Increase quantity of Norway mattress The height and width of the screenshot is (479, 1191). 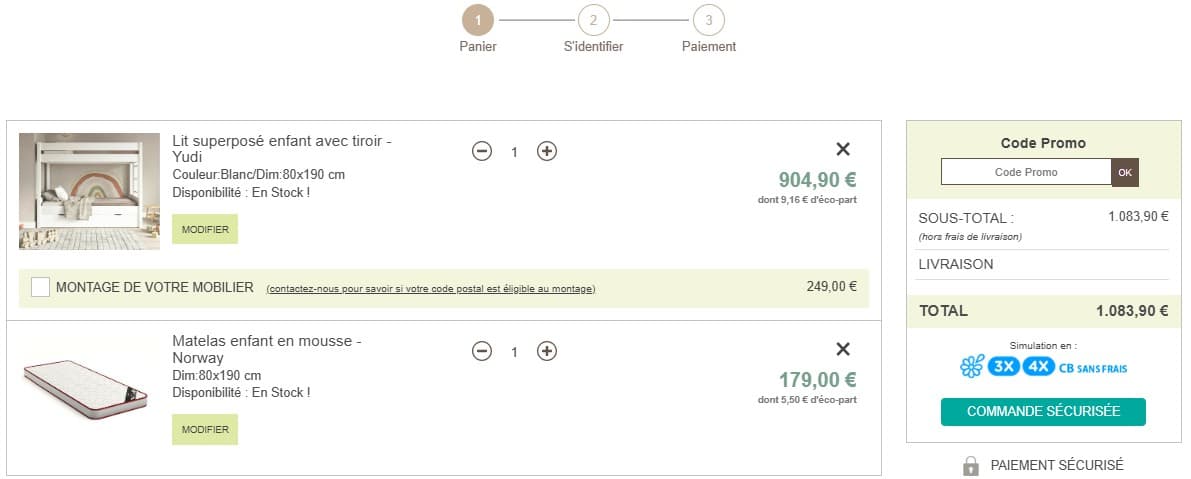(x=547, y=351)
